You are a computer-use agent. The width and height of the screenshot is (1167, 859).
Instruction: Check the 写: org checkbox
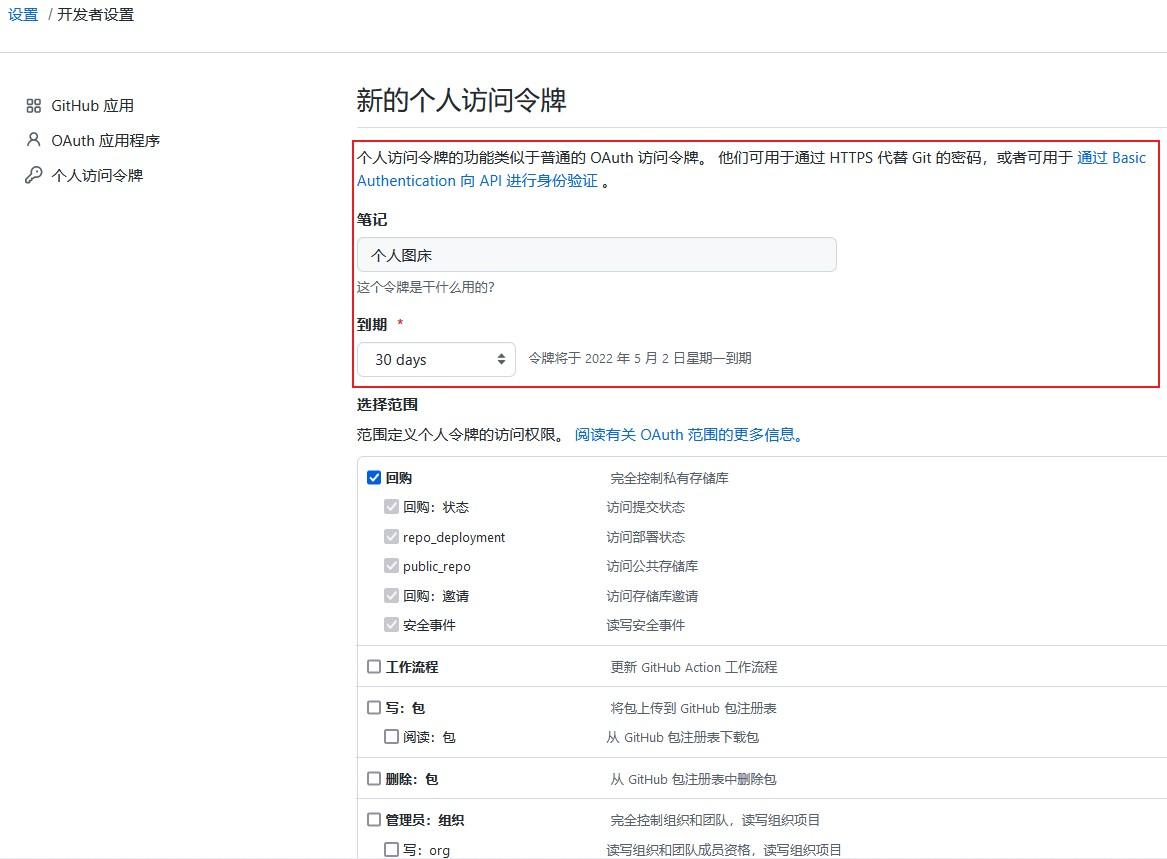(x=391, y=849)
